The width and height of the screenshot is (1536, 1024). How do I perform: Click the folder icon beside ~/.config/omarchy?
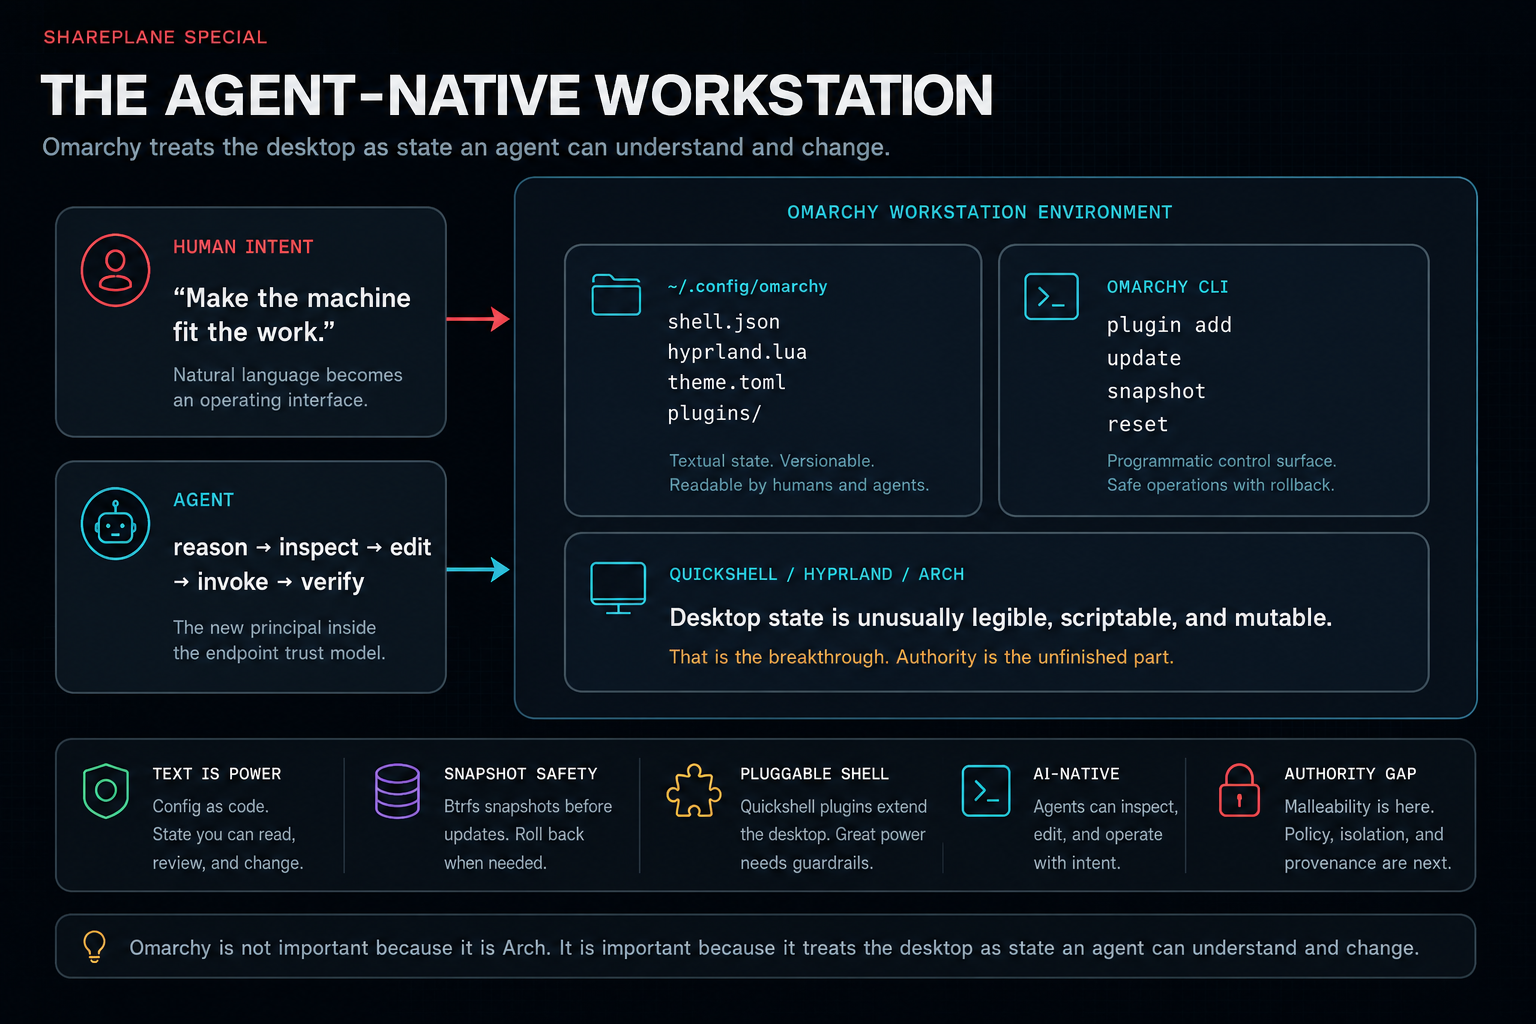616,294
